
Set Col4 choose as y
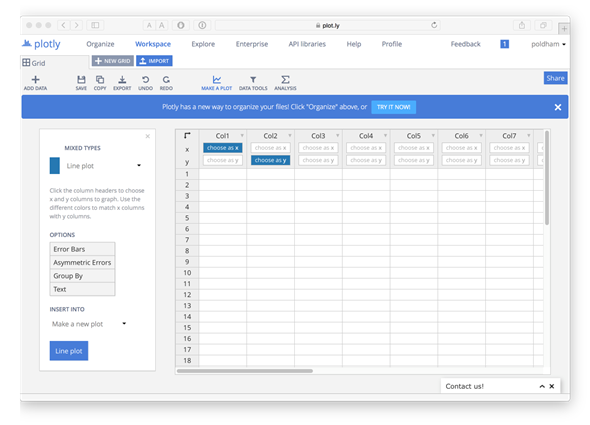[366, 160]
